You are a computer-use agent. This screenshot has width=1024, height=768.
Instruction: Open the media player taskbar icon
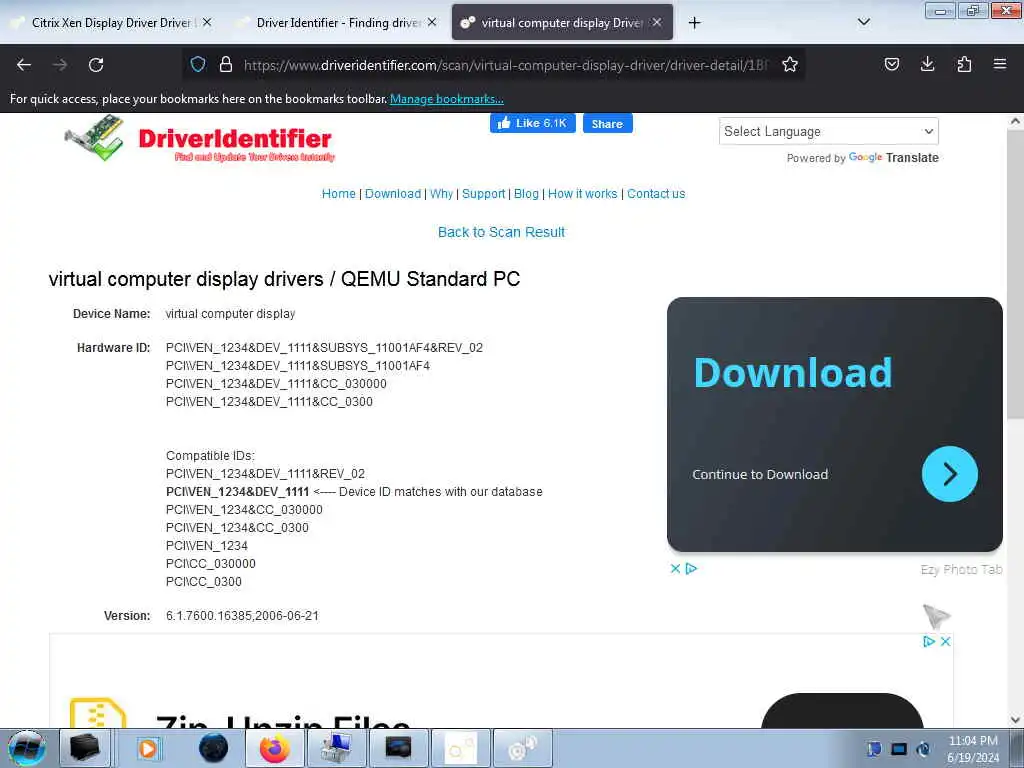click(x=148, y=748)
